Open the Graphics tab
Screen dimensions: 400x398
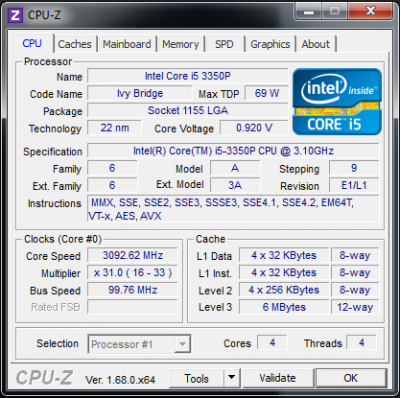tap(270, 44)
